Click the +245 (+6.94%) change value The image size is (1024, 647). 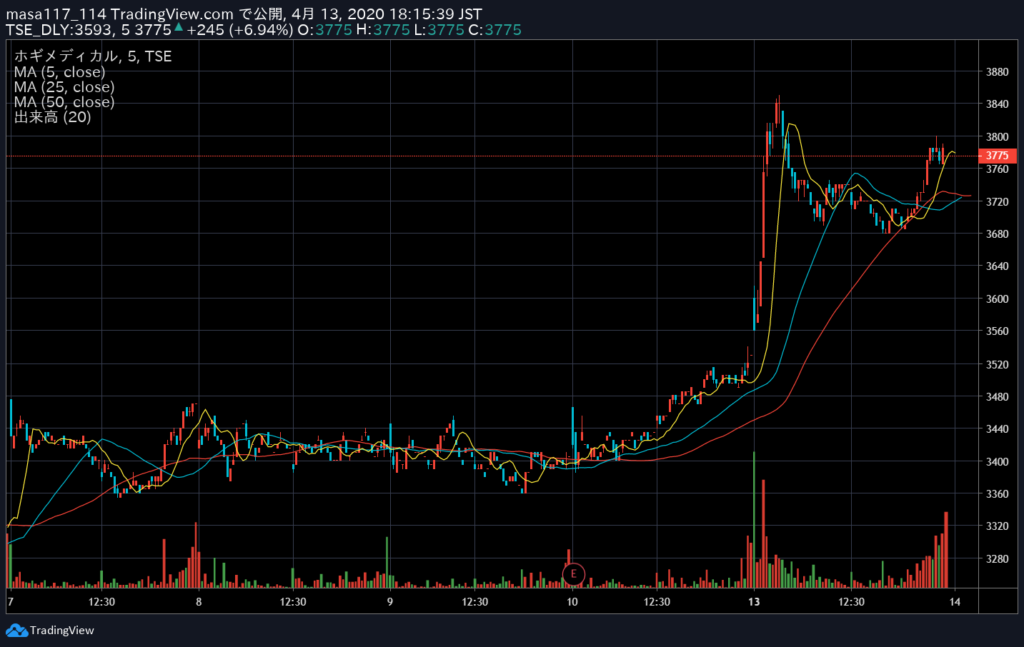click(240, 30)
